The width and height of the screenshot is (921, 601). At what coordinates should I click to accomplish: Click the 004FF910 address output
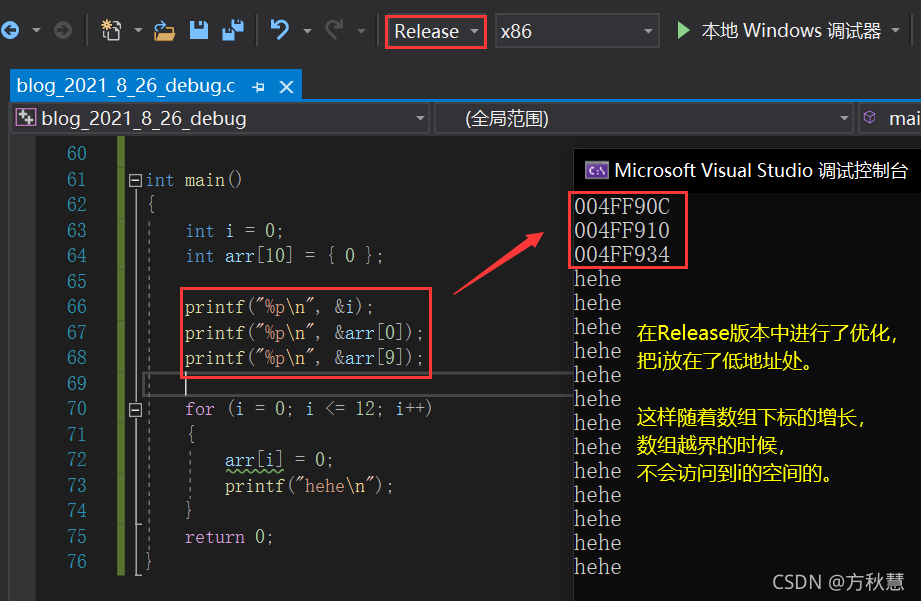[621, 230]
